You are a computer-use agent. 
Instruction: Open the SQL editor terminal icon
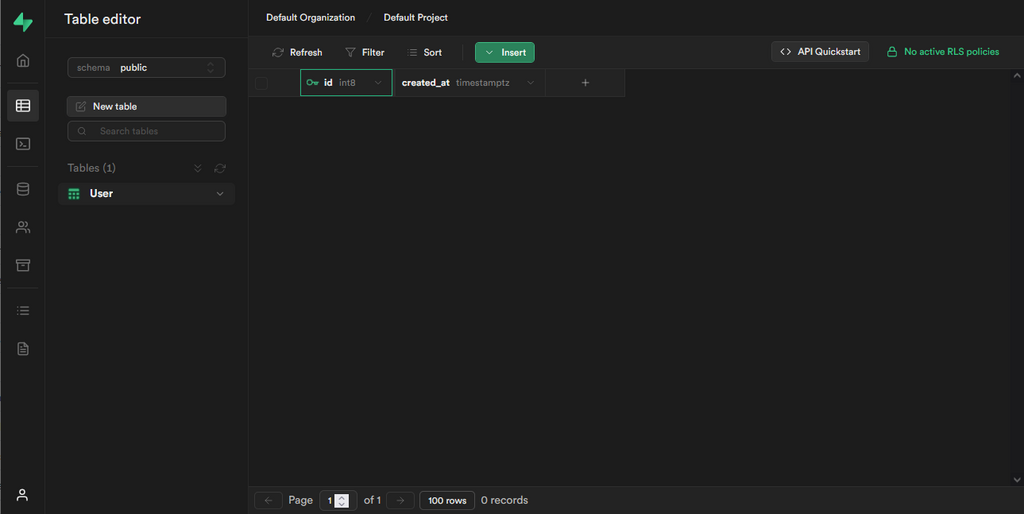point(23,144)
